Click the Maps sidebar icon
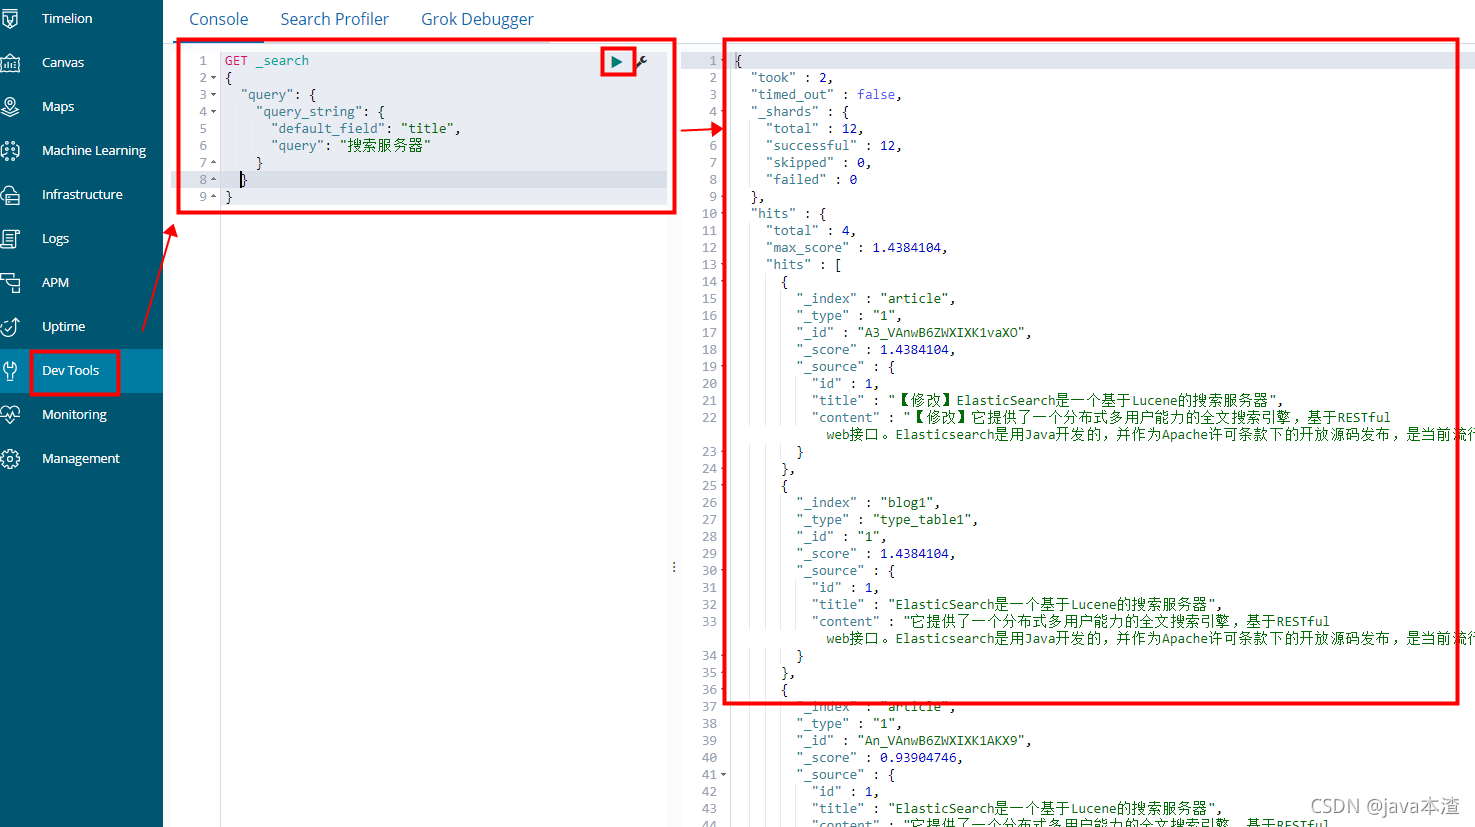 pyautogui.click(x=10, y=107)
